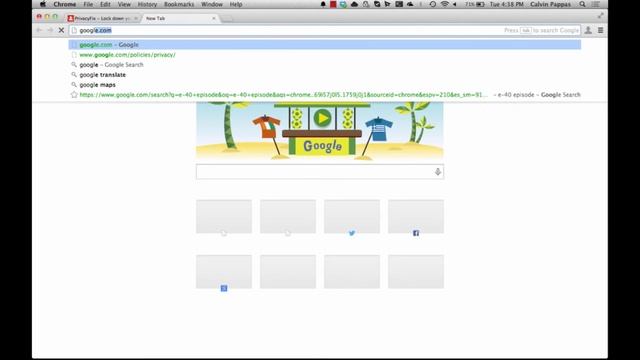Viewport: 640px width, 360px height.
Task: Open the Facebook most-visited thumbnail
Action: point(416,216)
